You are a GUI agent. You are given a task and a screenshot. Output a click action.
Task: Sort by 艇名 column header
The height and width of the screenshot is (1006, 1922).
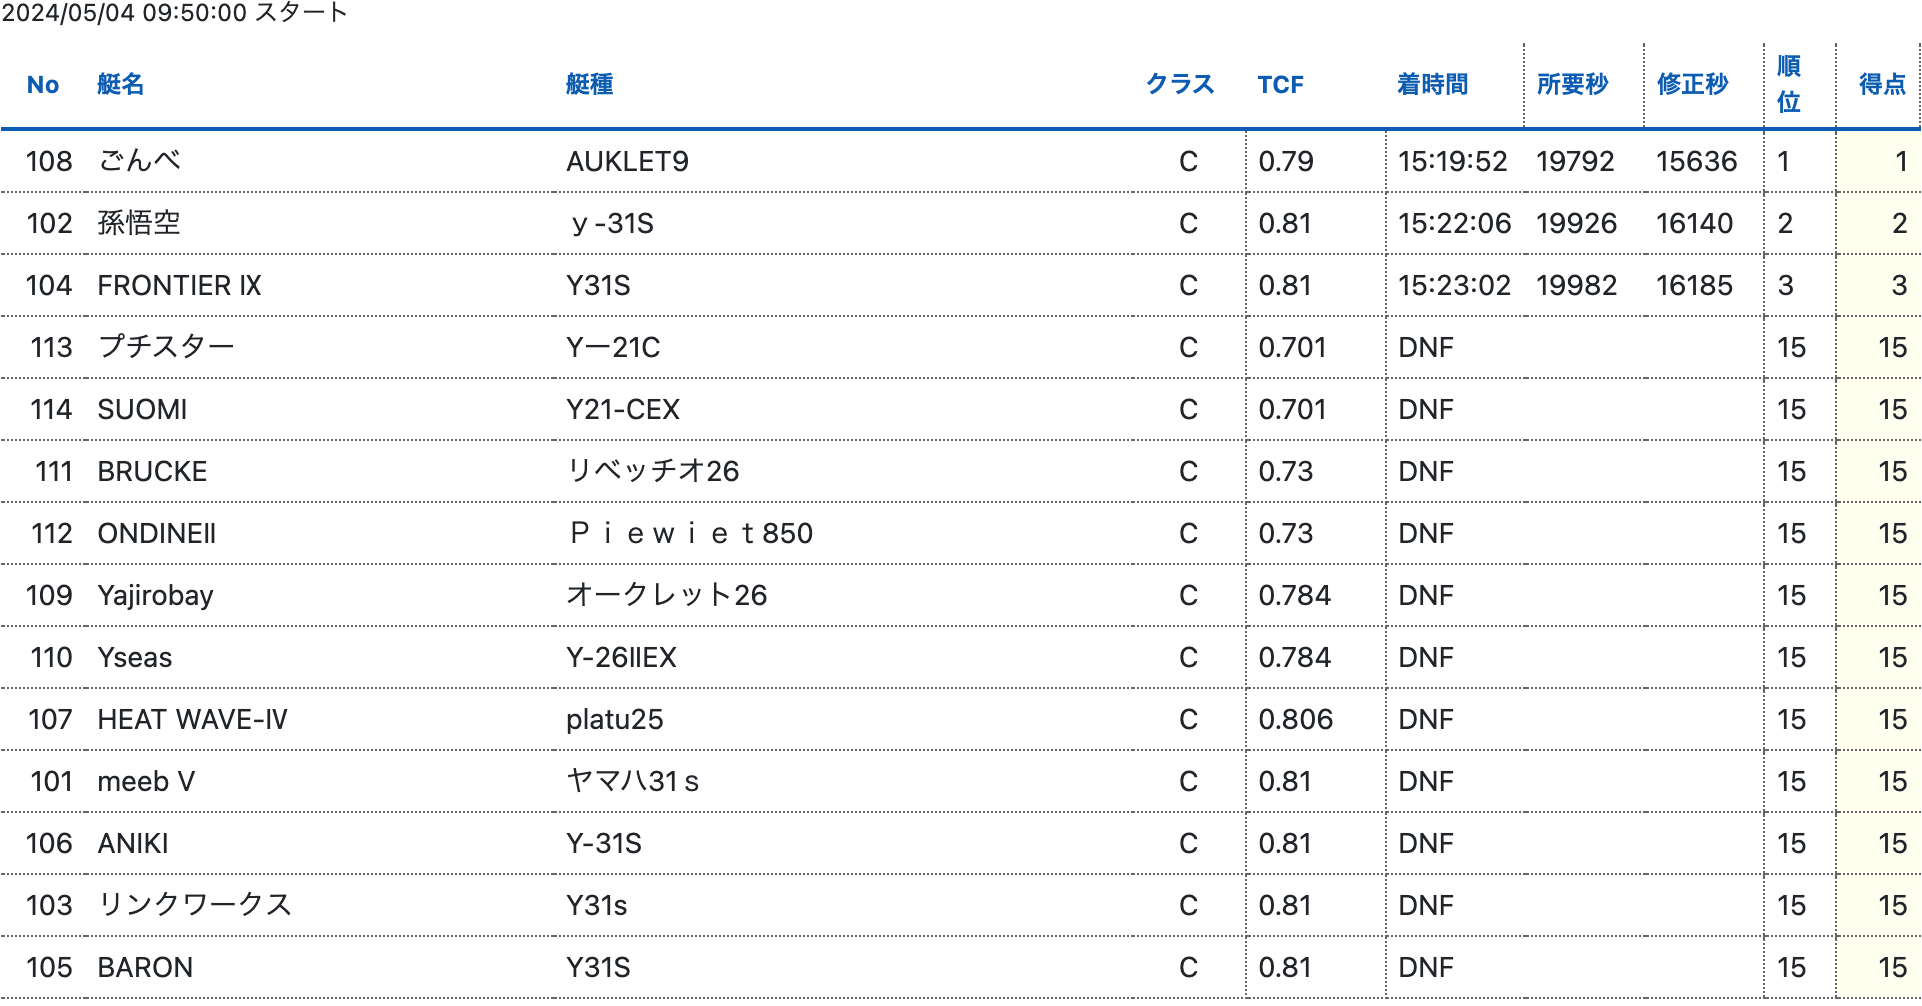coord(121,85)
